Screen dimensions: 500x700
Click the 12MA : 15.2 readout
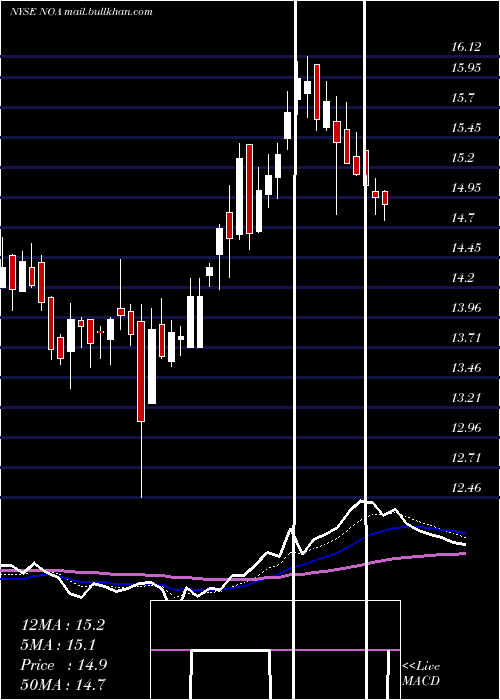click(x=63, y=625)
